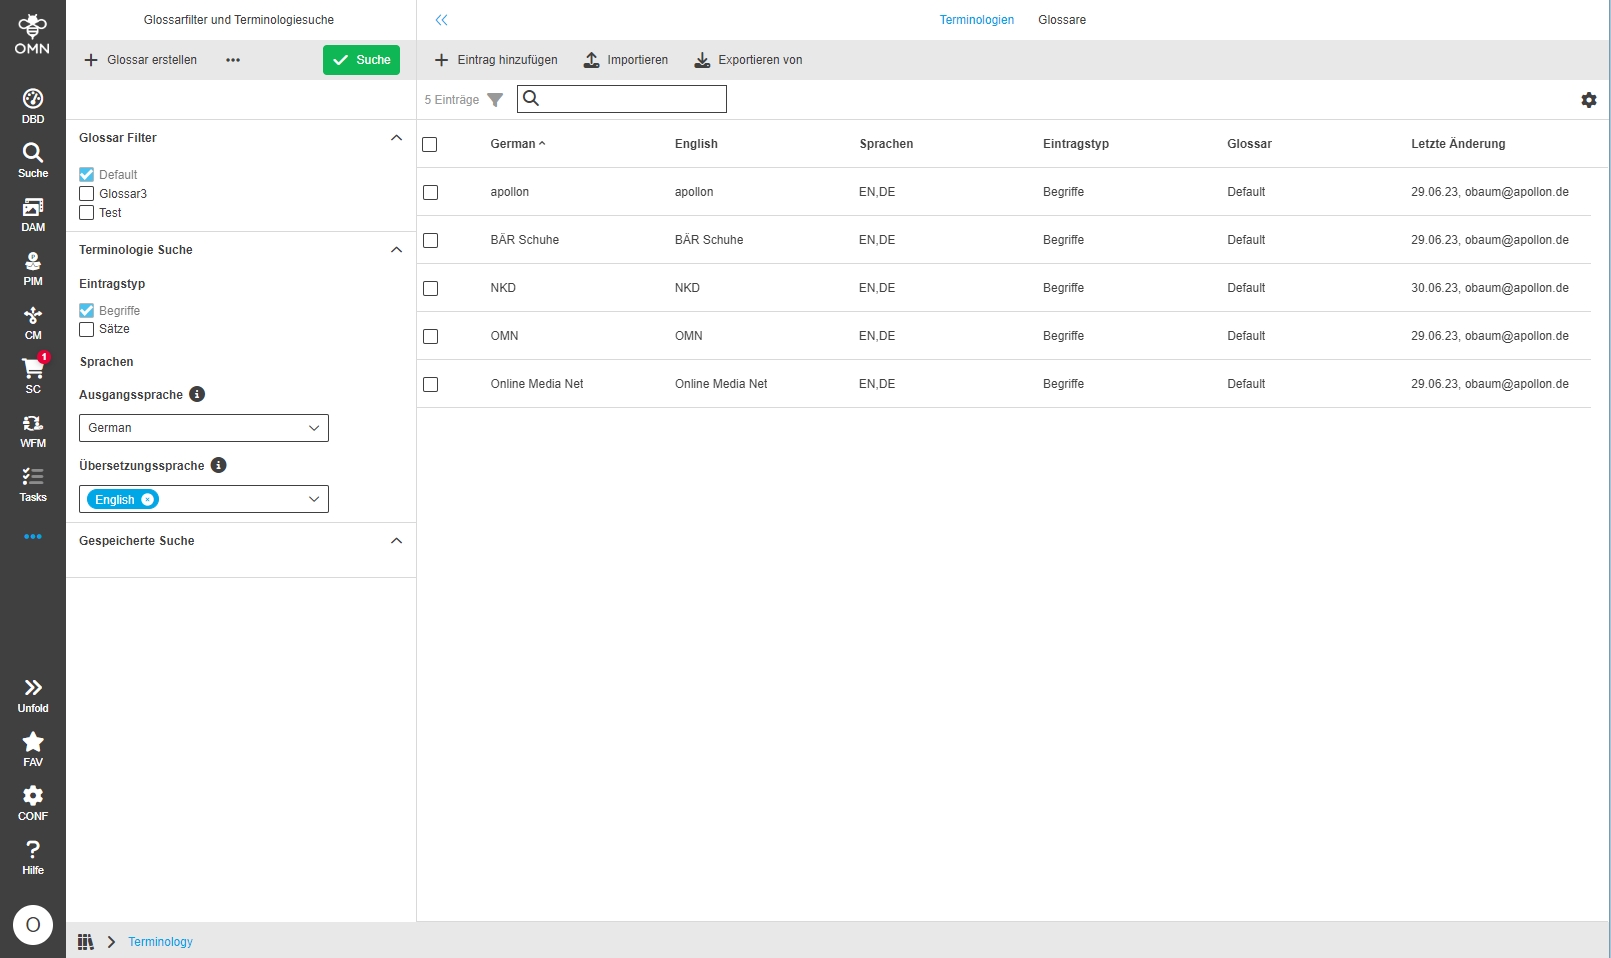Switch to the Terminologien tab
The image size is (1611, 958).
(976, 20)
